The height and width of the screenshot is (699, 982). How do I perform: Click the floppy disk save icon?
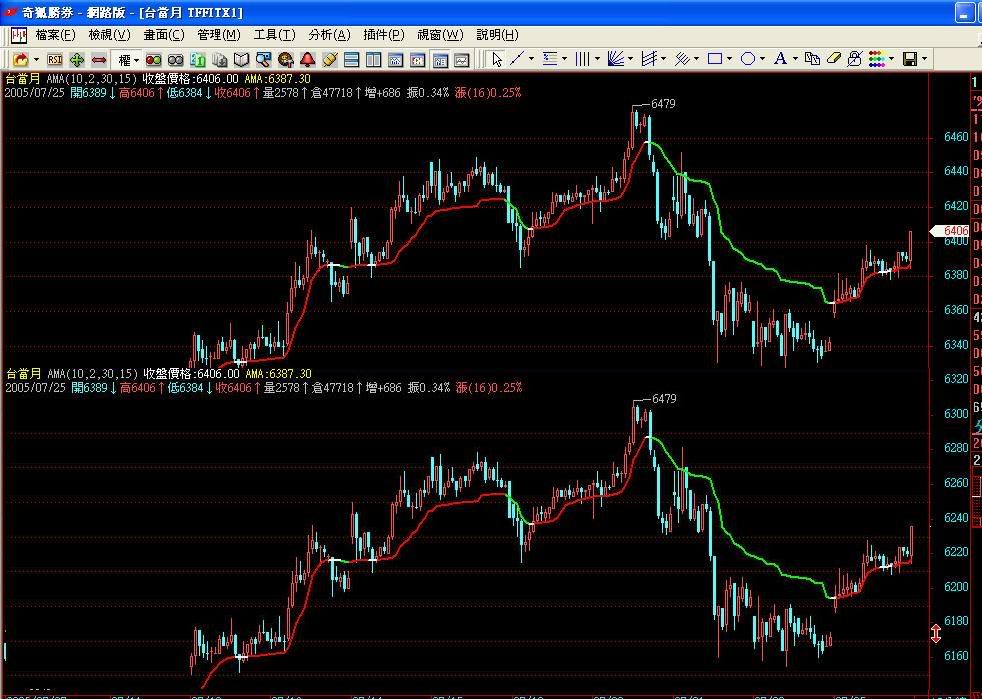[x=910, y=59]
